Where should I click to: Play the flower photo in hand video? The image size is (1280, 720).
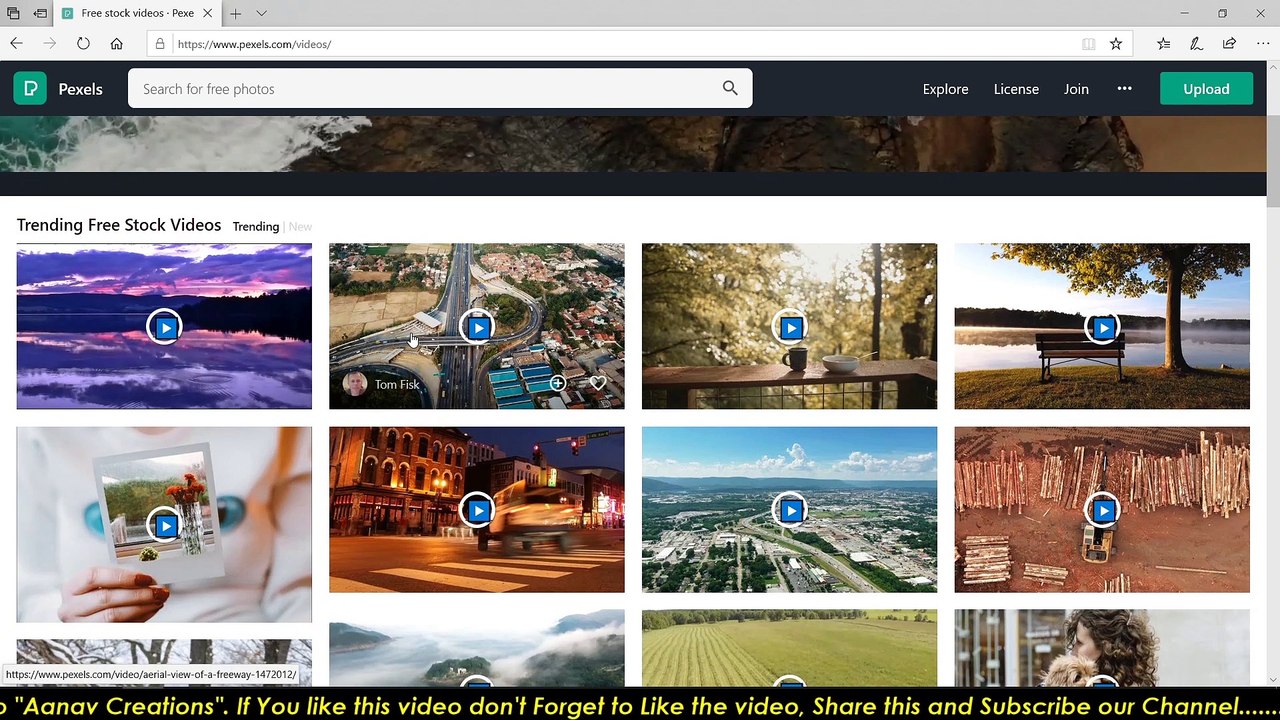click(164, 525)
